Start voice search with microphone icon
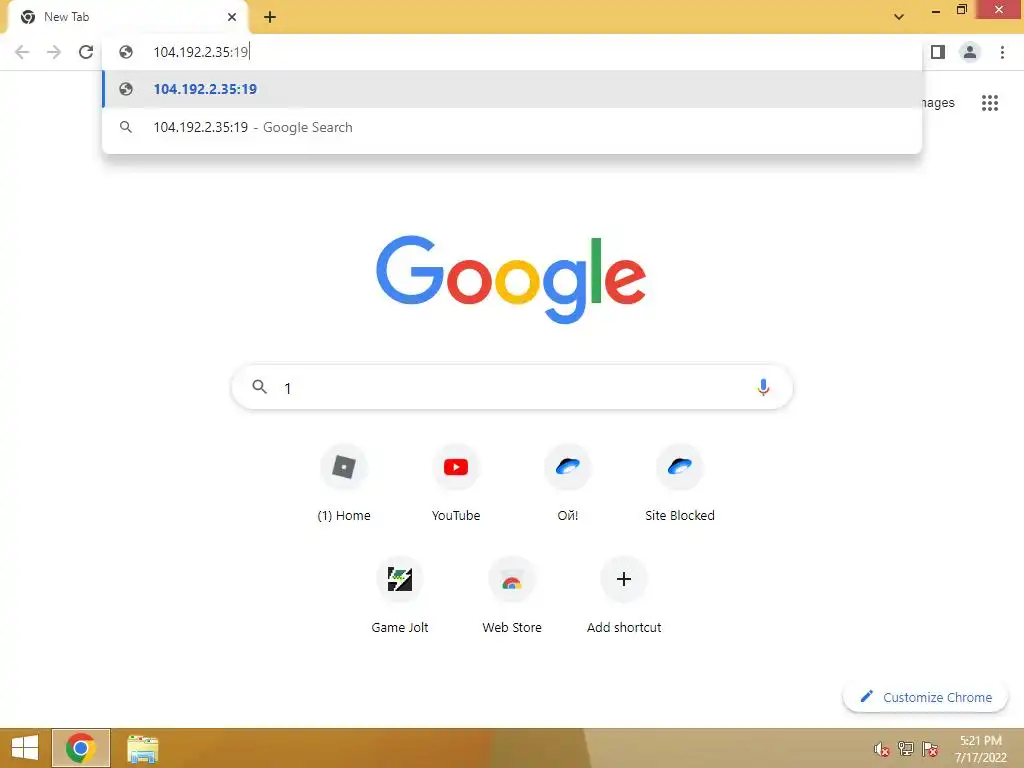 click(x=763, y=387)
